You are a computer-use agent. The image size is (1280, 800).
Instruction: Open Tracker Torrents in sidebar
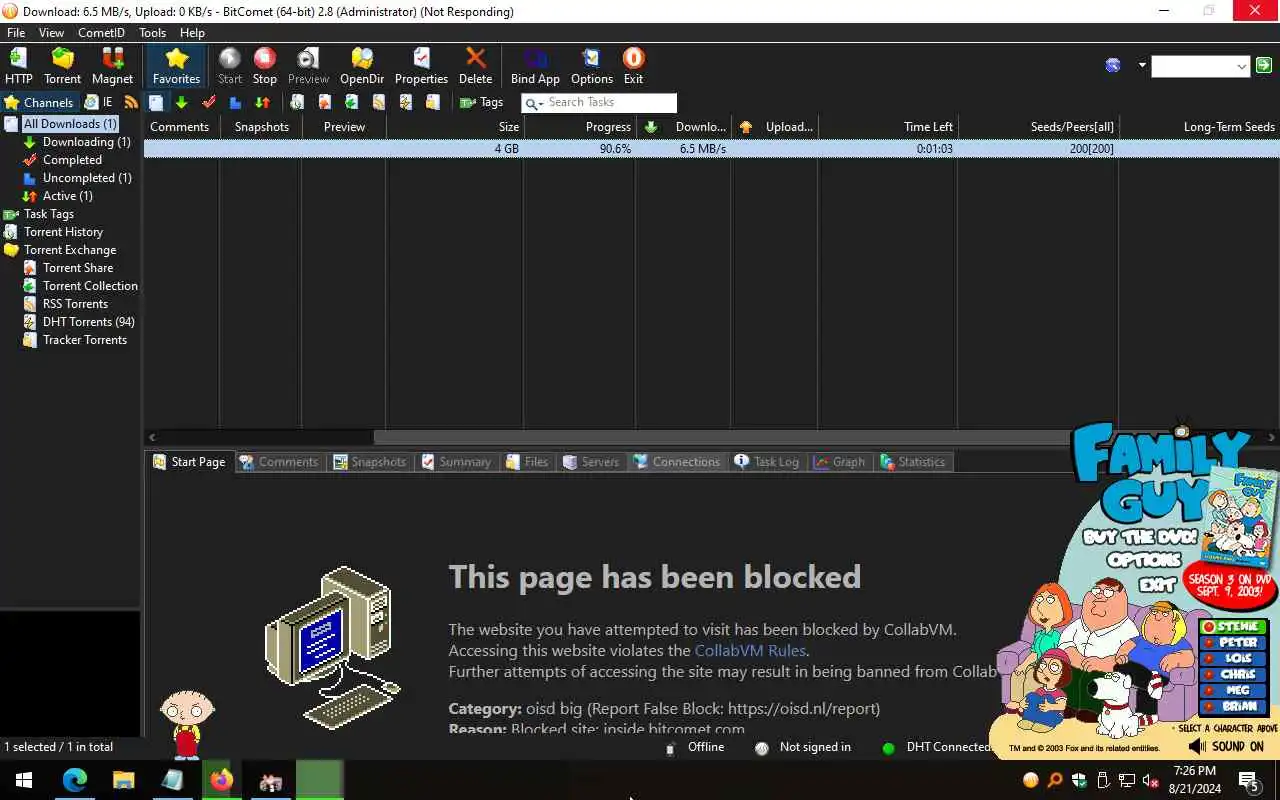(x=85, y=340)
